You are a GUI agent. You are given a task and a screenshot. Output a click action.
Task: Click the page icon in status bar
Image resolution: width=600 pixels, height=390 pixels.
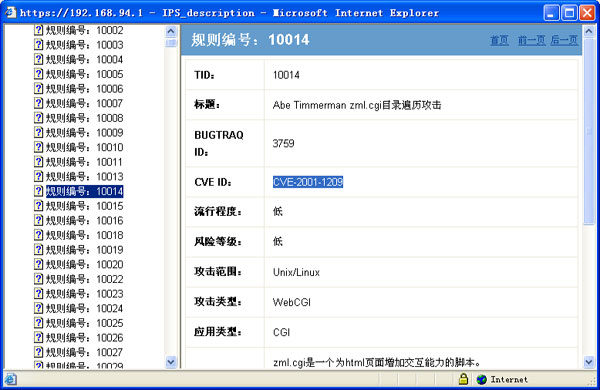pyautogui.click(x=10, y=379)
